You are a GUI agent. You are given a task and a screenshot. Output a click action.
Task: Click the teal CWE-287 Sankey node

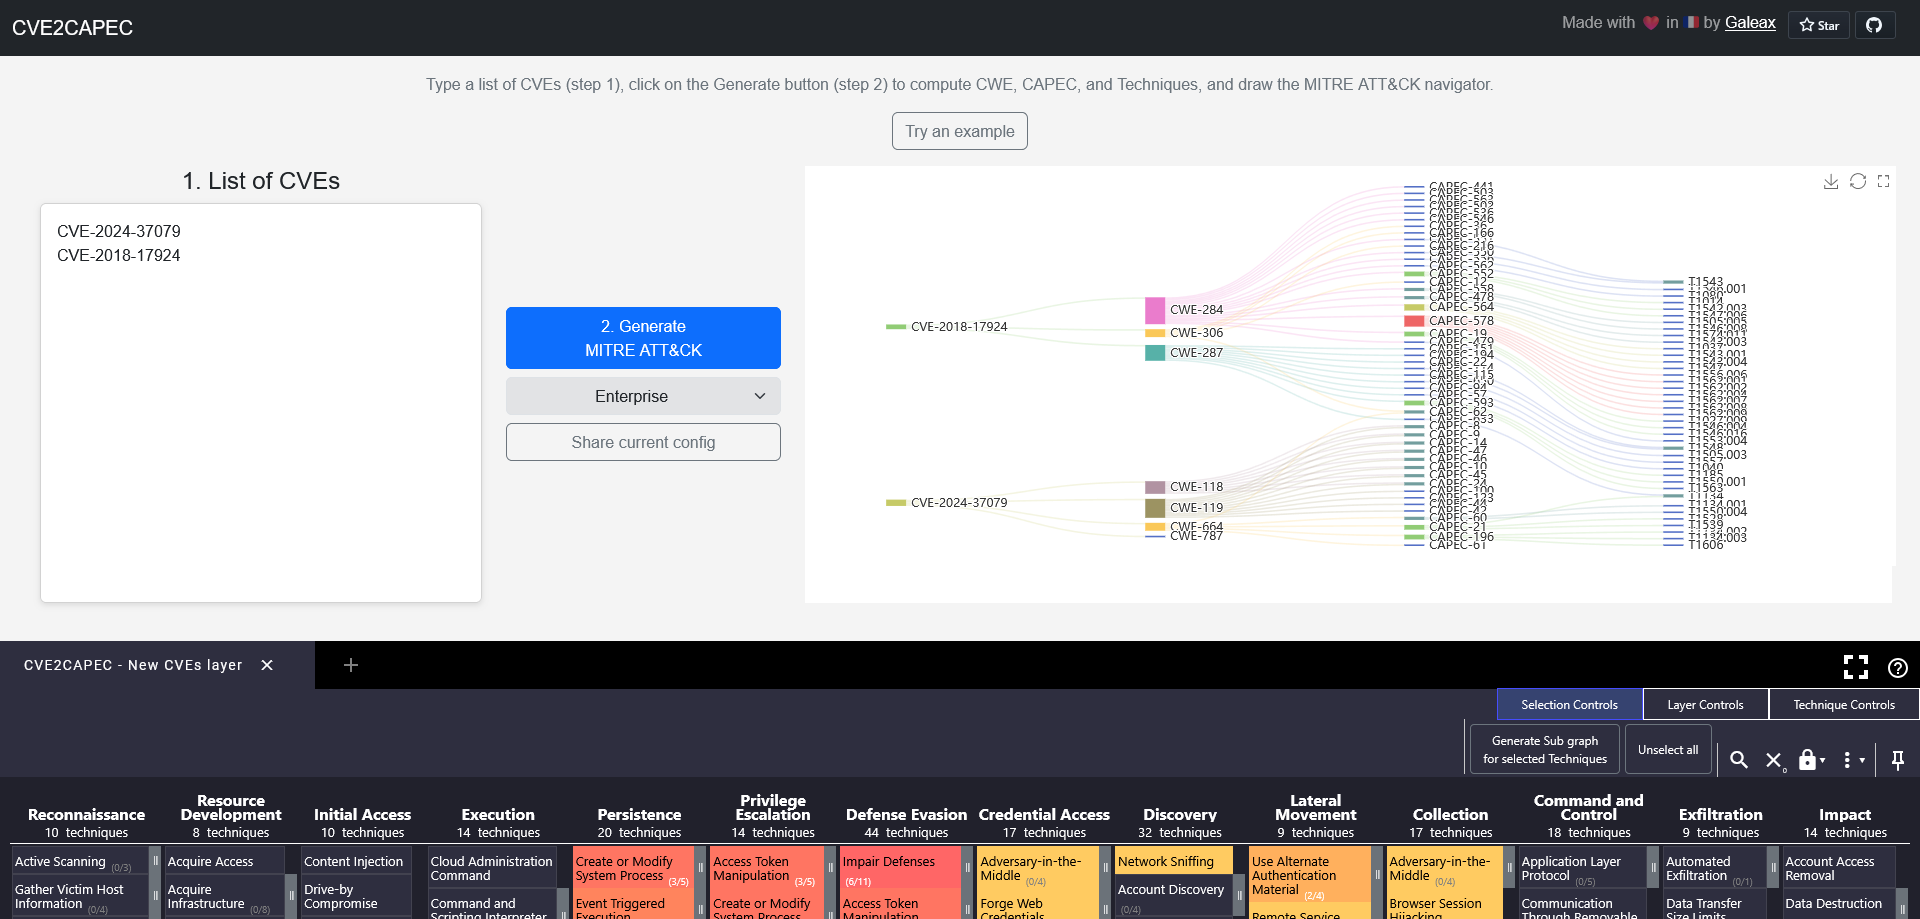tap(1155, 353)
